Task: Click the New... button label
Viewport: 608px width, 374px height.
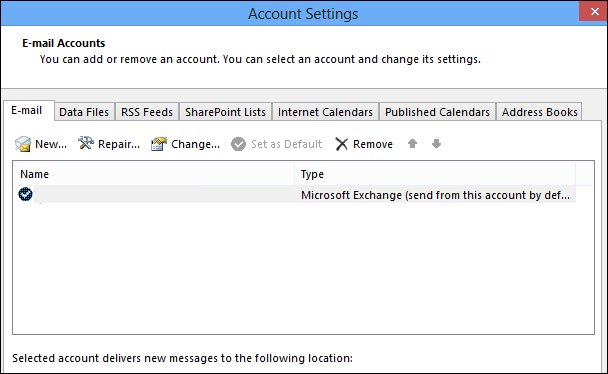Action: [x=51, y=144]
